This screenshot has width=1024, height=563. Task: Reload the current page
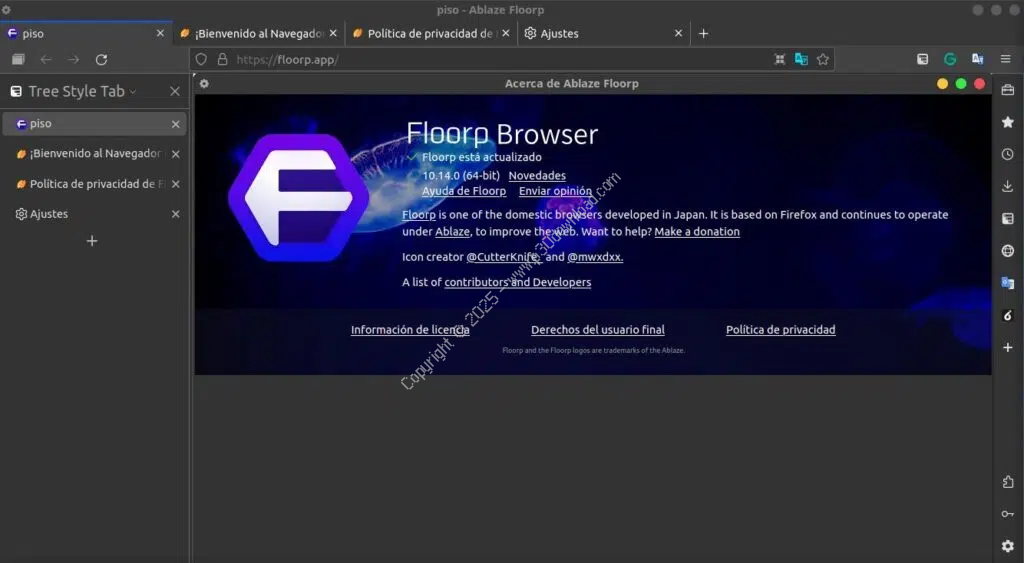pos(101,59)
